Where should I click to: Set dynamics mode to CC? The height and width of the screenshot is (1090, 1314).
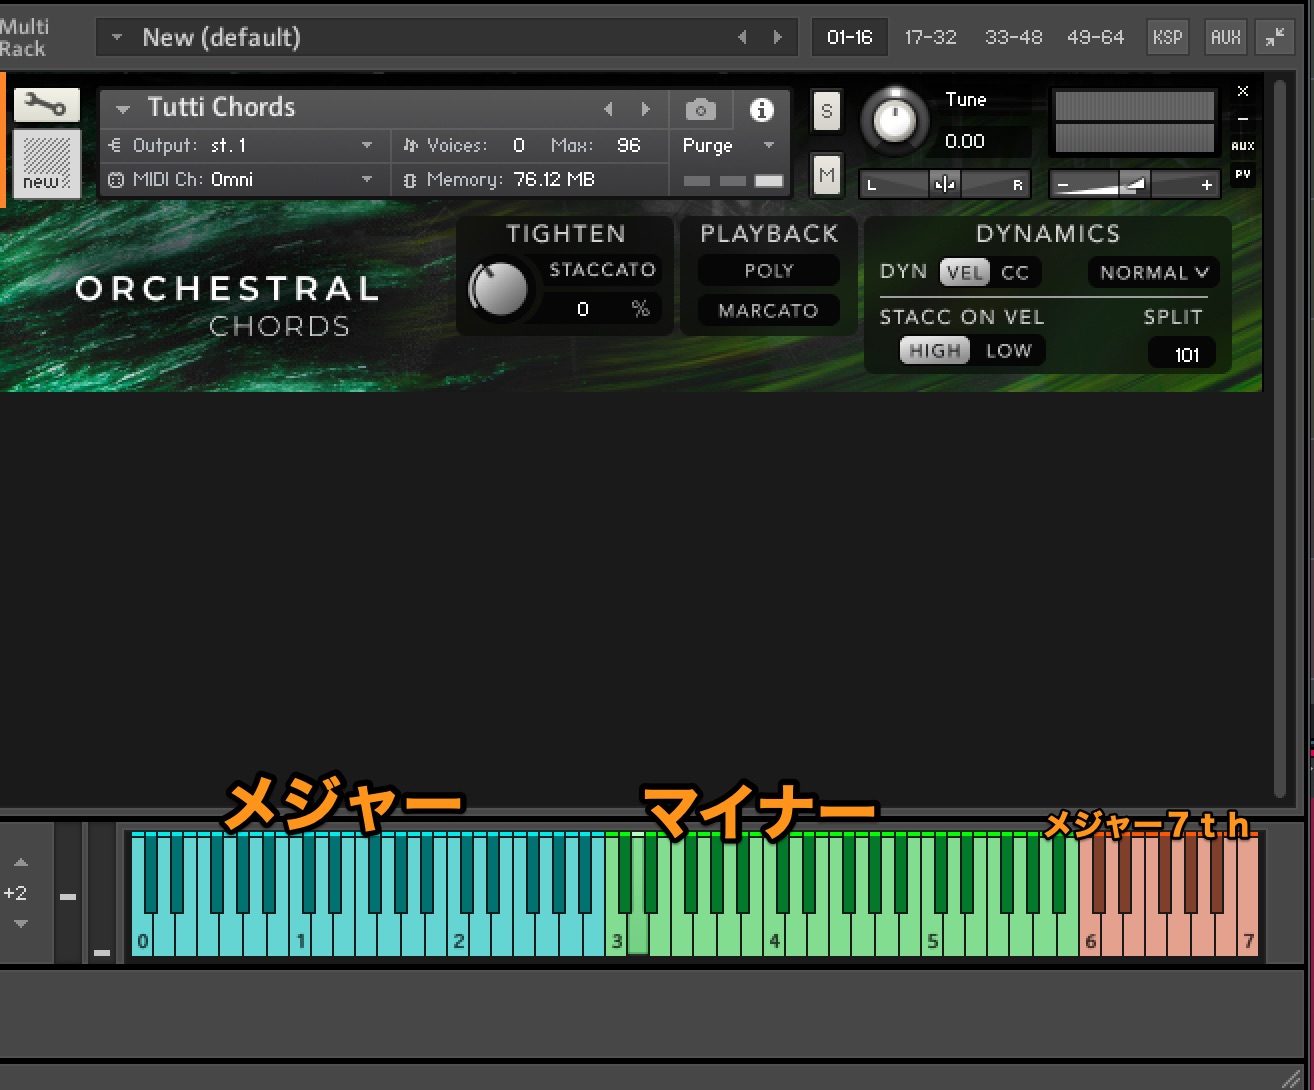coord(1015,273)
